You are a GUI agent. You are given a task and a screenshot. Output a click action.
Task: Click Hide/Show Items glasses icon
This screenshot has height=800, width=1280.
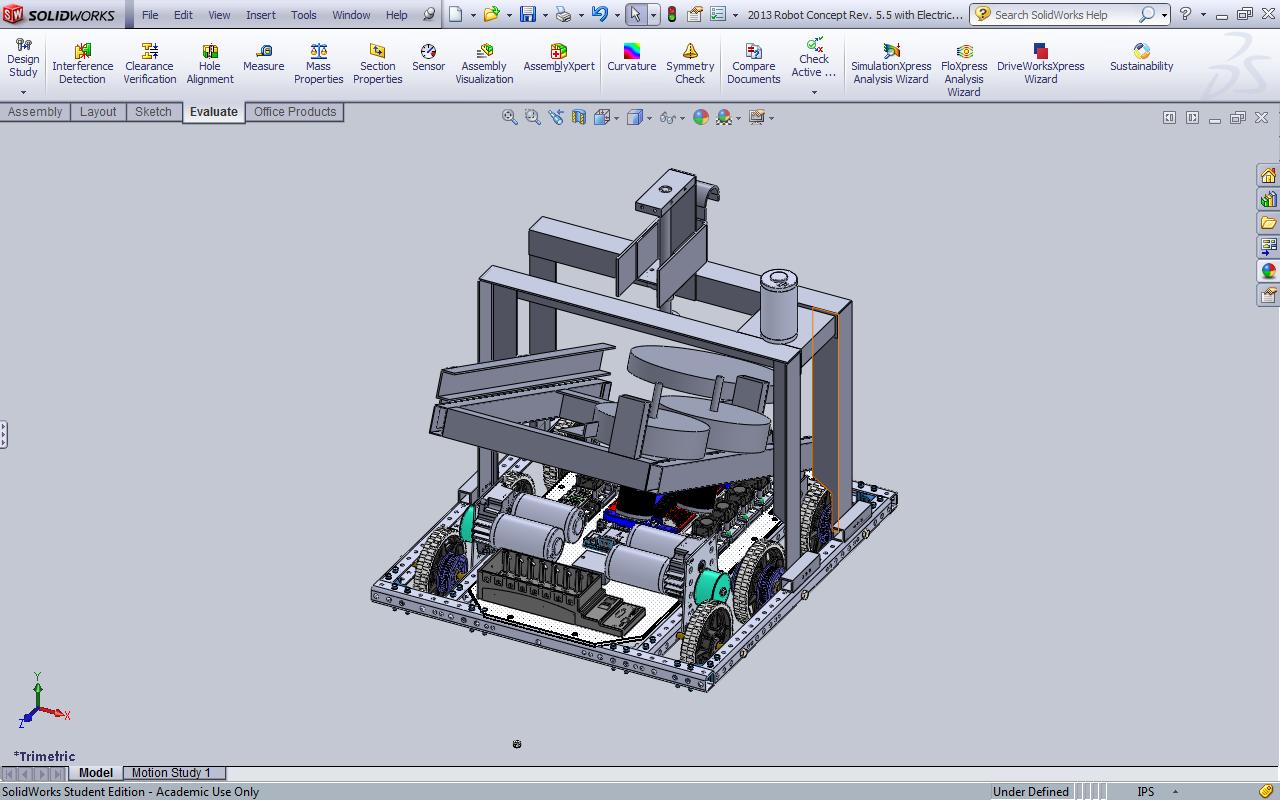(x=667, y=117)
